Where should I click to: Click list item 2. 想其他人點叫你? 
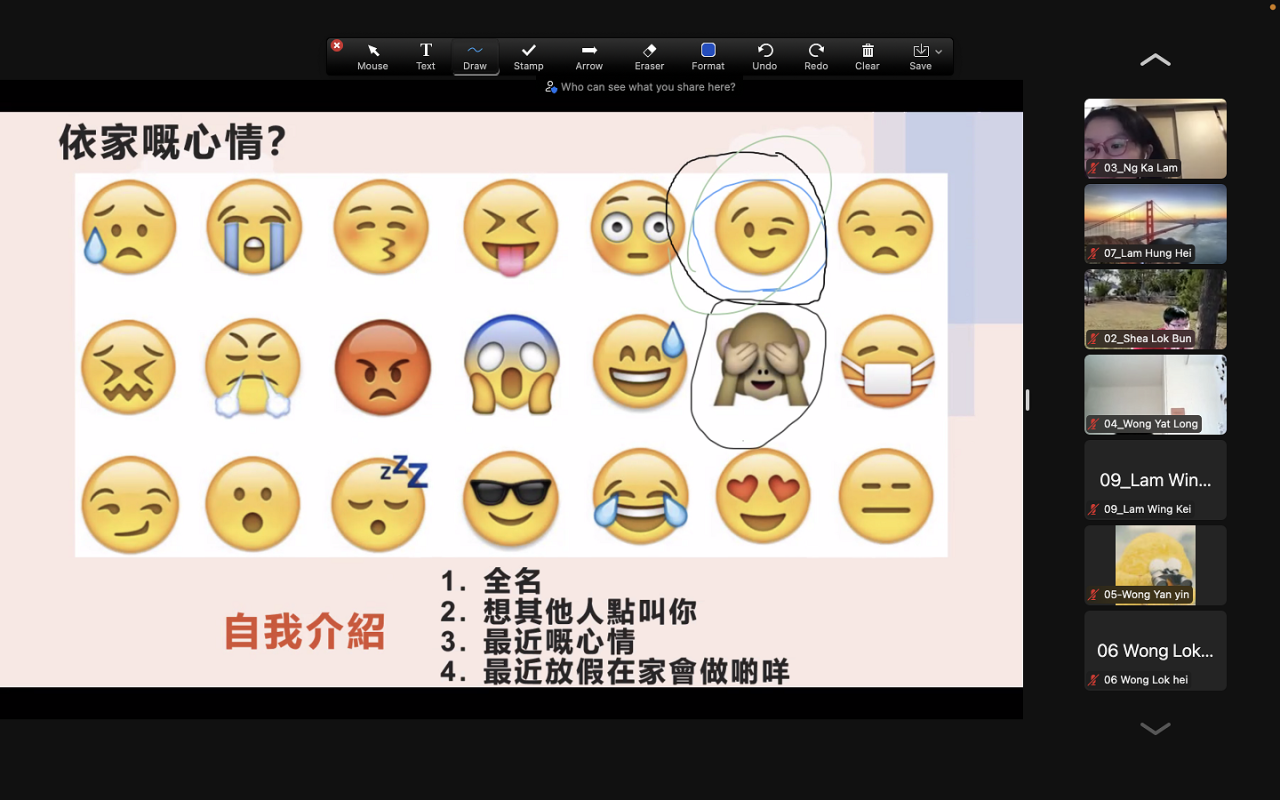pyautogui.click(x=569, y=611)
